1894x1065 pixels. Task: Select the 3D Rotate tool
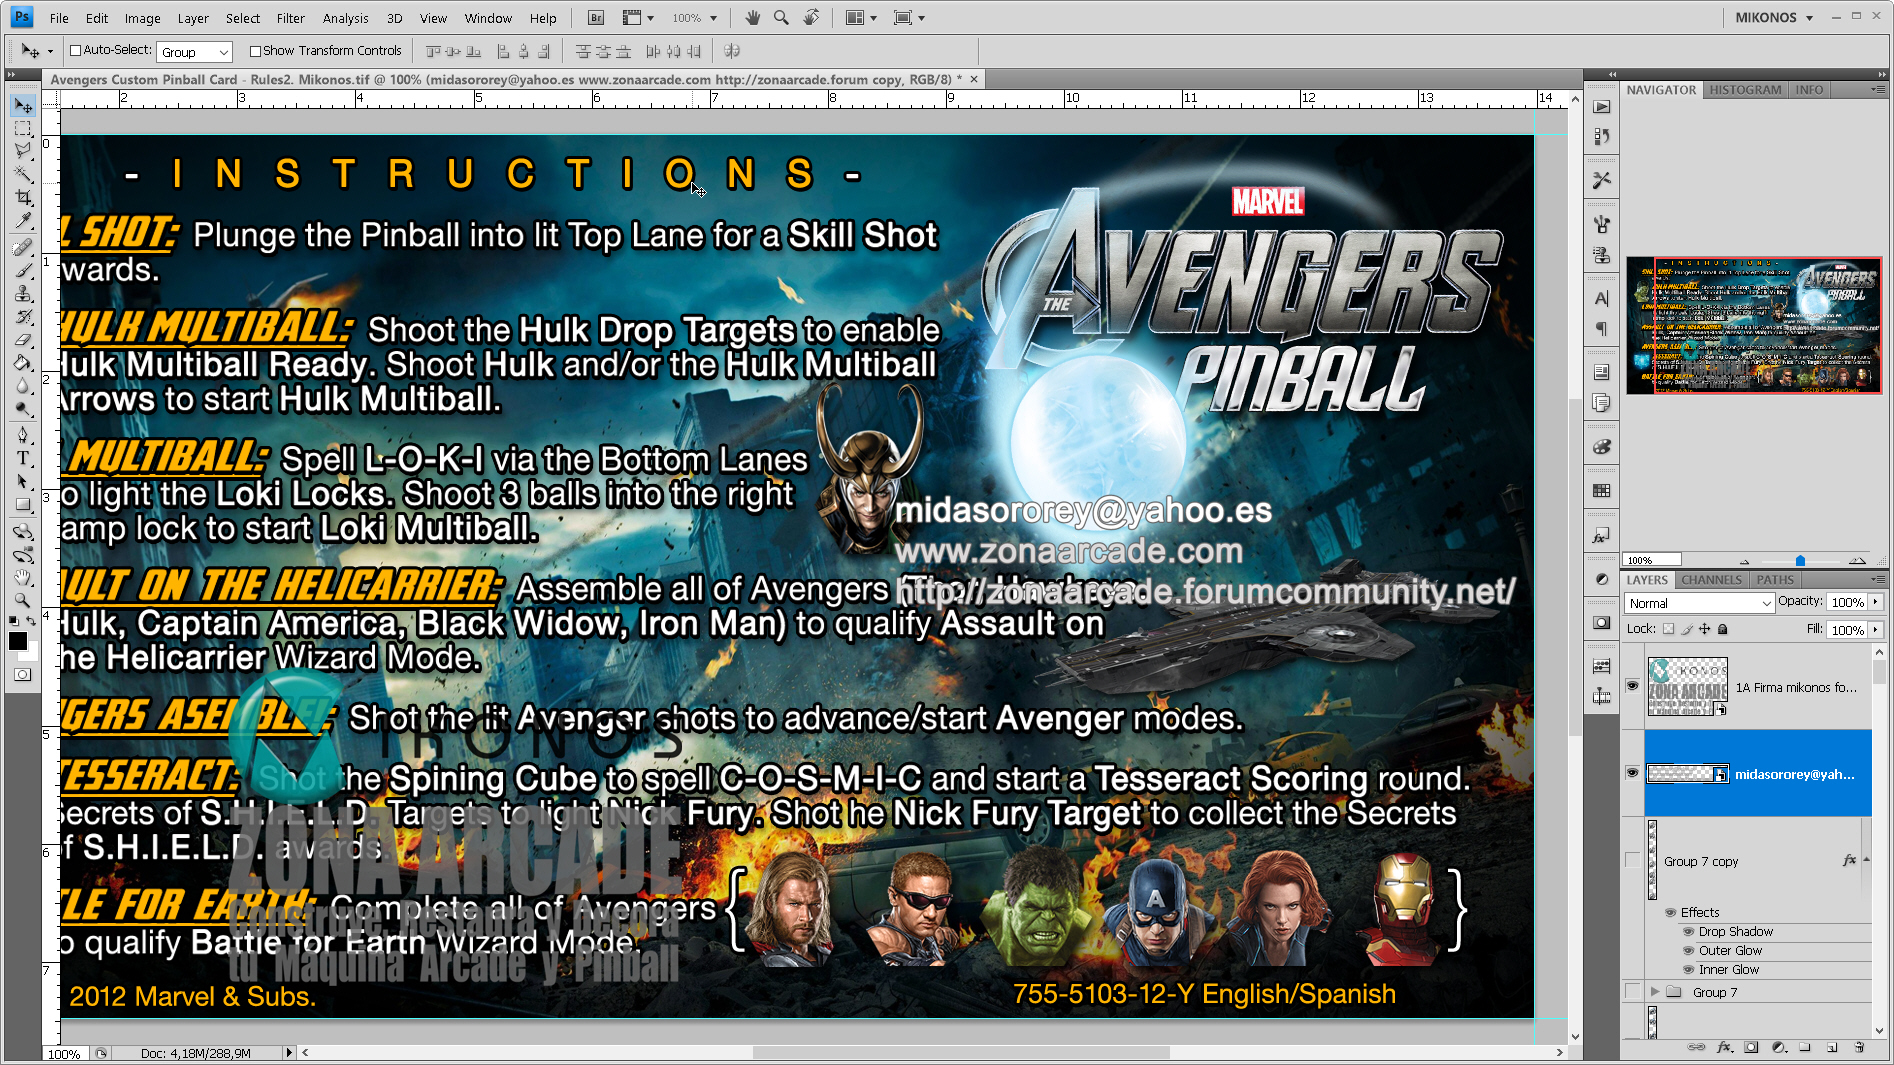(23, 531)
